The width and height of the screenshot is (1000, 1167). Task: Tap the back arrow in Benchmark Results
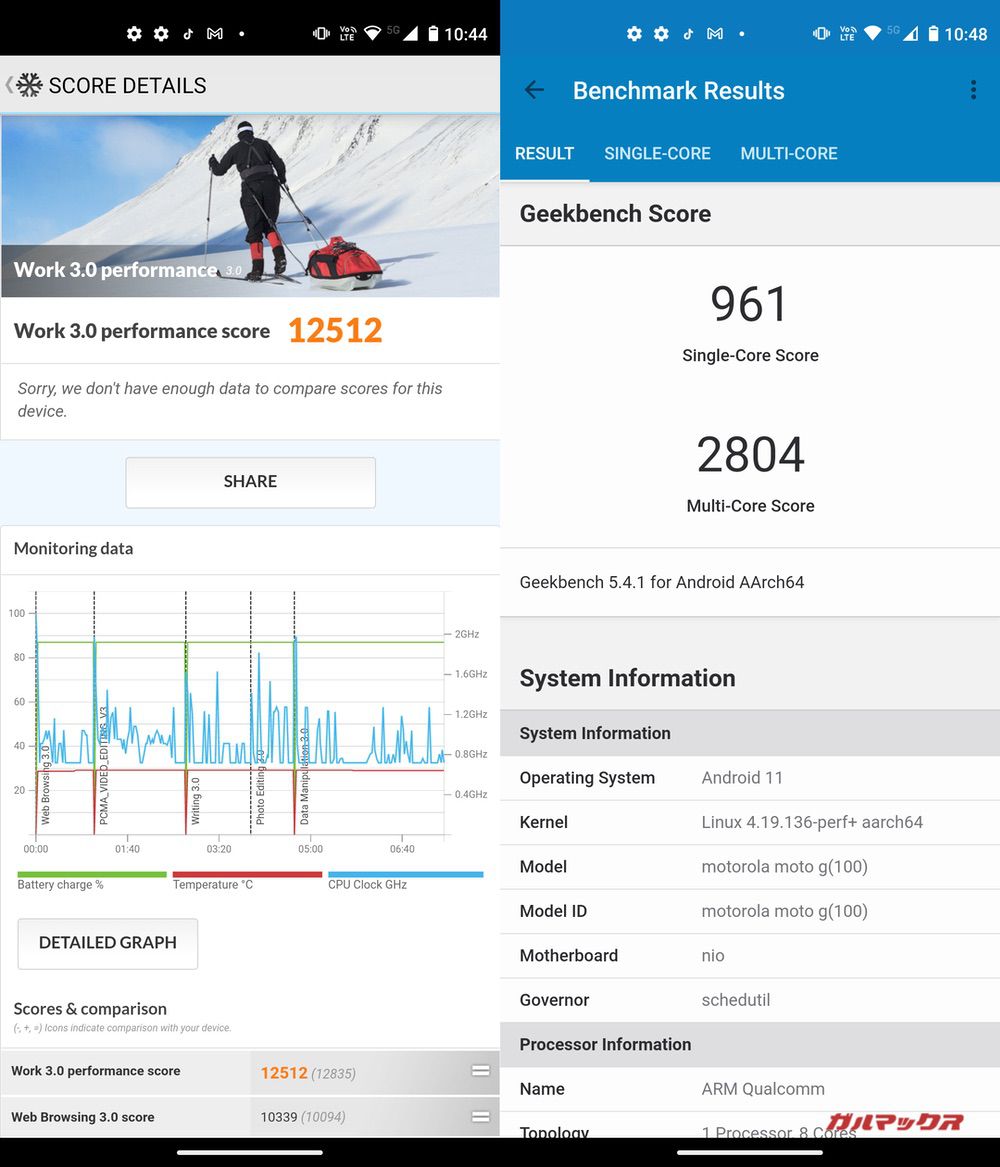[534, 90]
